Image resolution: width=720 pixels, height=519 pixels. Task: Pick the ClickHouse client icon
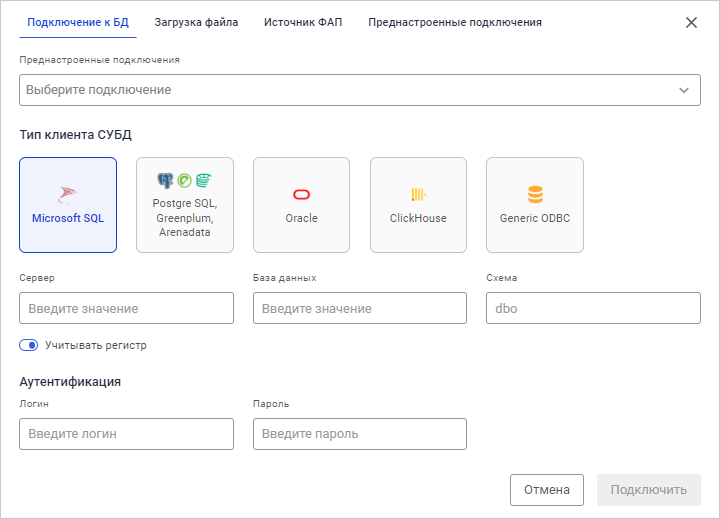pos(418,195)
